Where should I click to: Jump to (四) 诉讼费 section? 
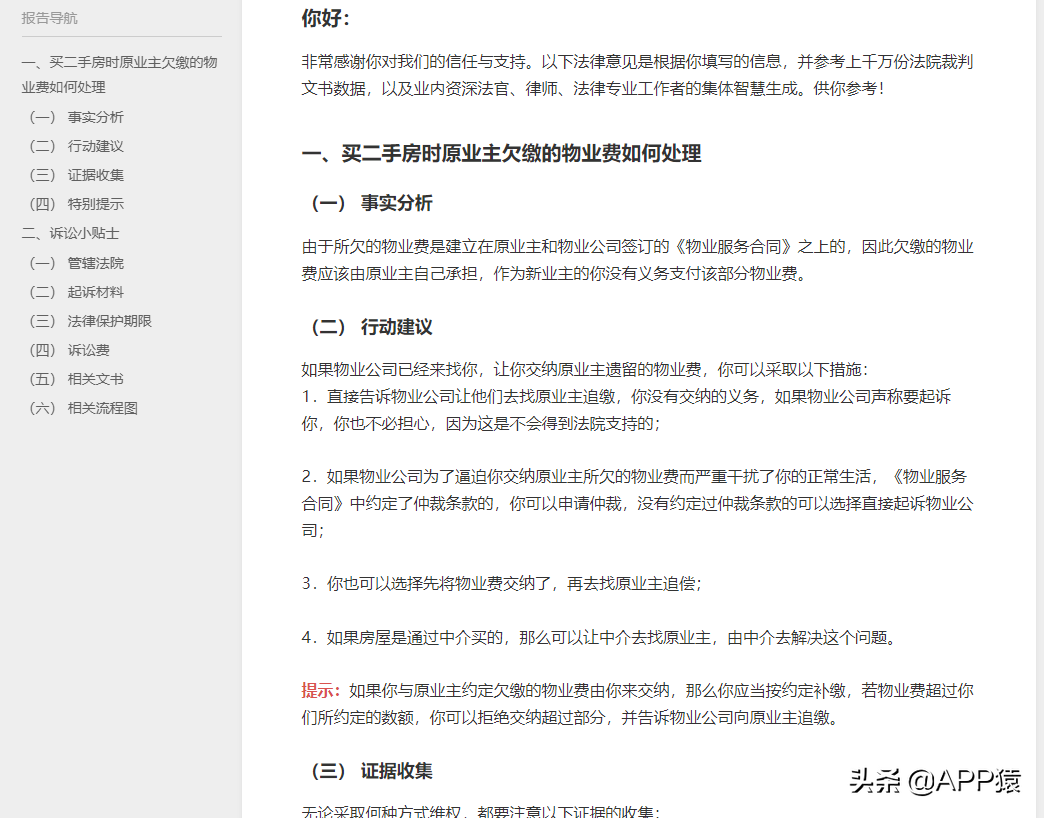69,350
